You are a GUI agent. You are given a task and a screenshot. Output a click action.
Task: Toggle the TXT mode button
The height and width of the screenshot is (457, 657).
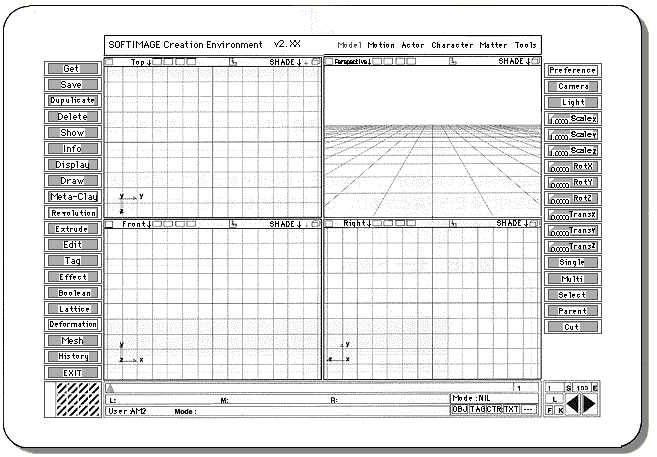[x=511, y=409]
